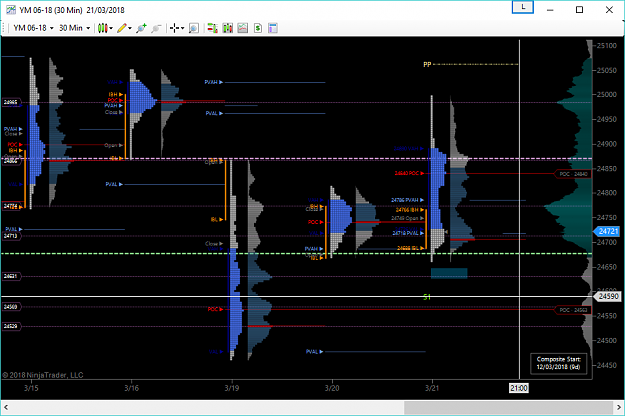625x416 pixels.
Task: Expand the chart style dropdown arrow
Action: pyautogui.click(x=111, y=28)
